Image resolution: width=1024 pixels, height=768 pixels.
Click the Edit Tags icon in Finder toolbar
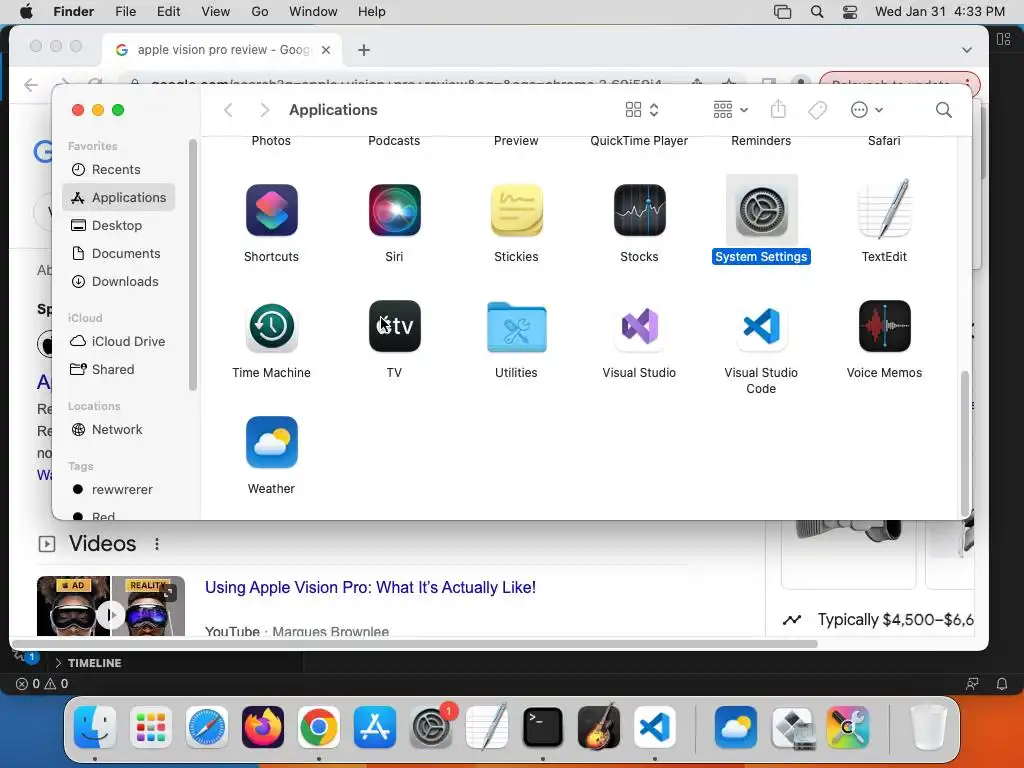click(817, 110)
